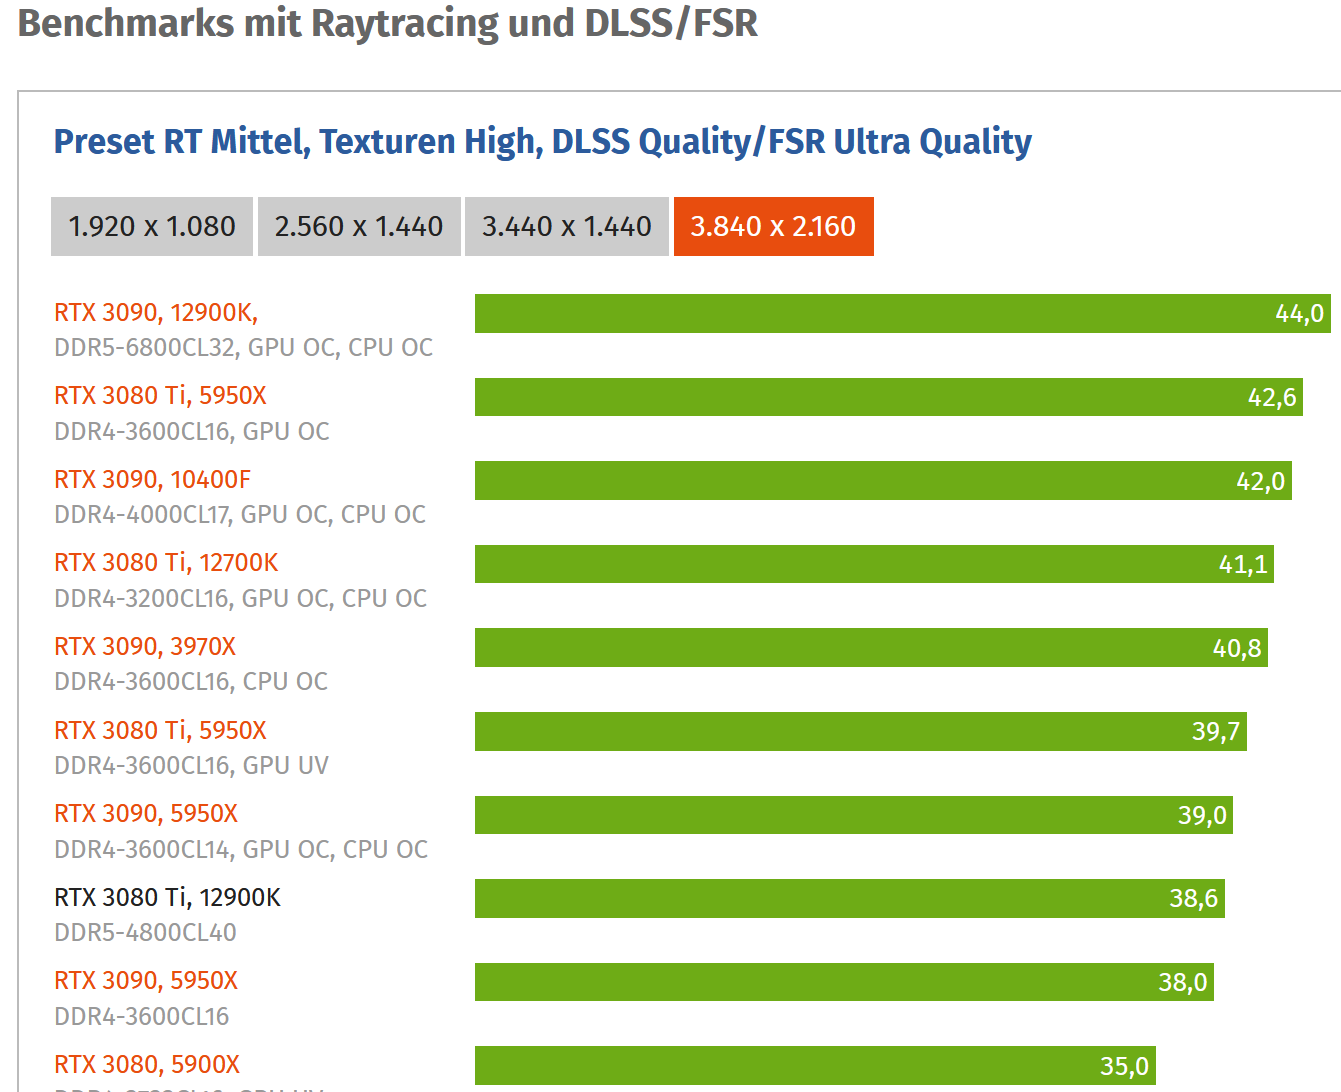1341x1092 pixels.
Task: Select the 1.920 x 1.080 resolution tab
Action: coord(152,227)
